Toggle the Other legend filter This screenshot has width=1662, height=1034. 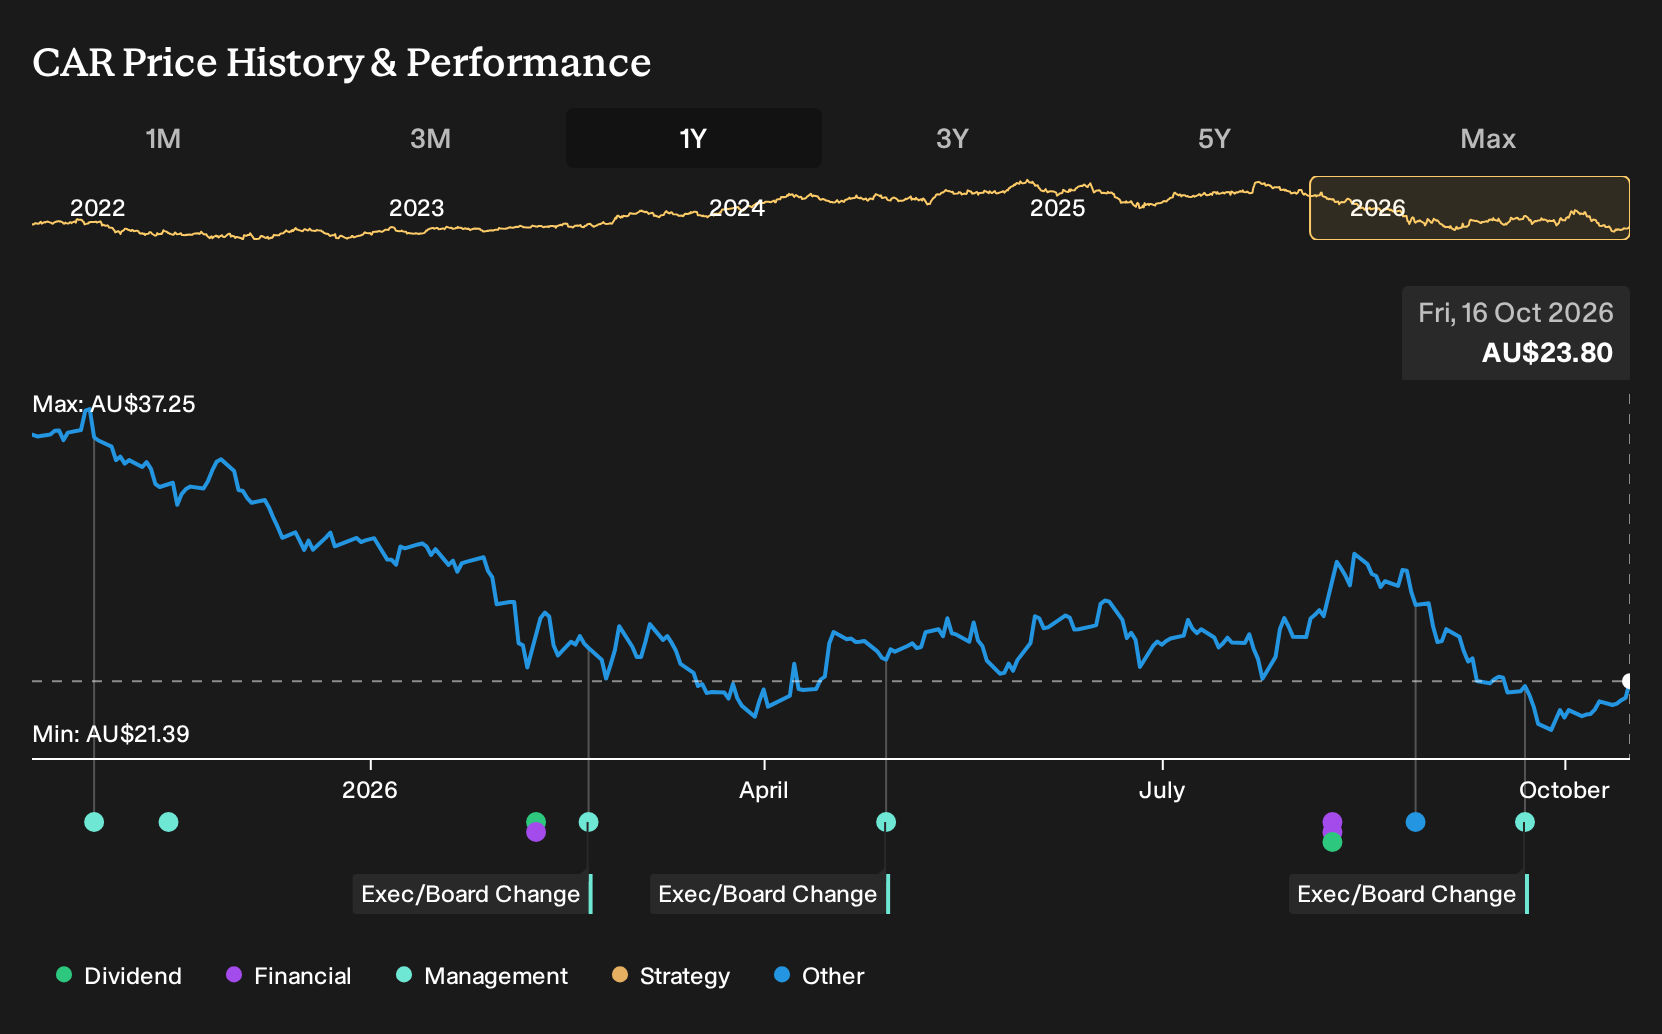pos(819,976)
